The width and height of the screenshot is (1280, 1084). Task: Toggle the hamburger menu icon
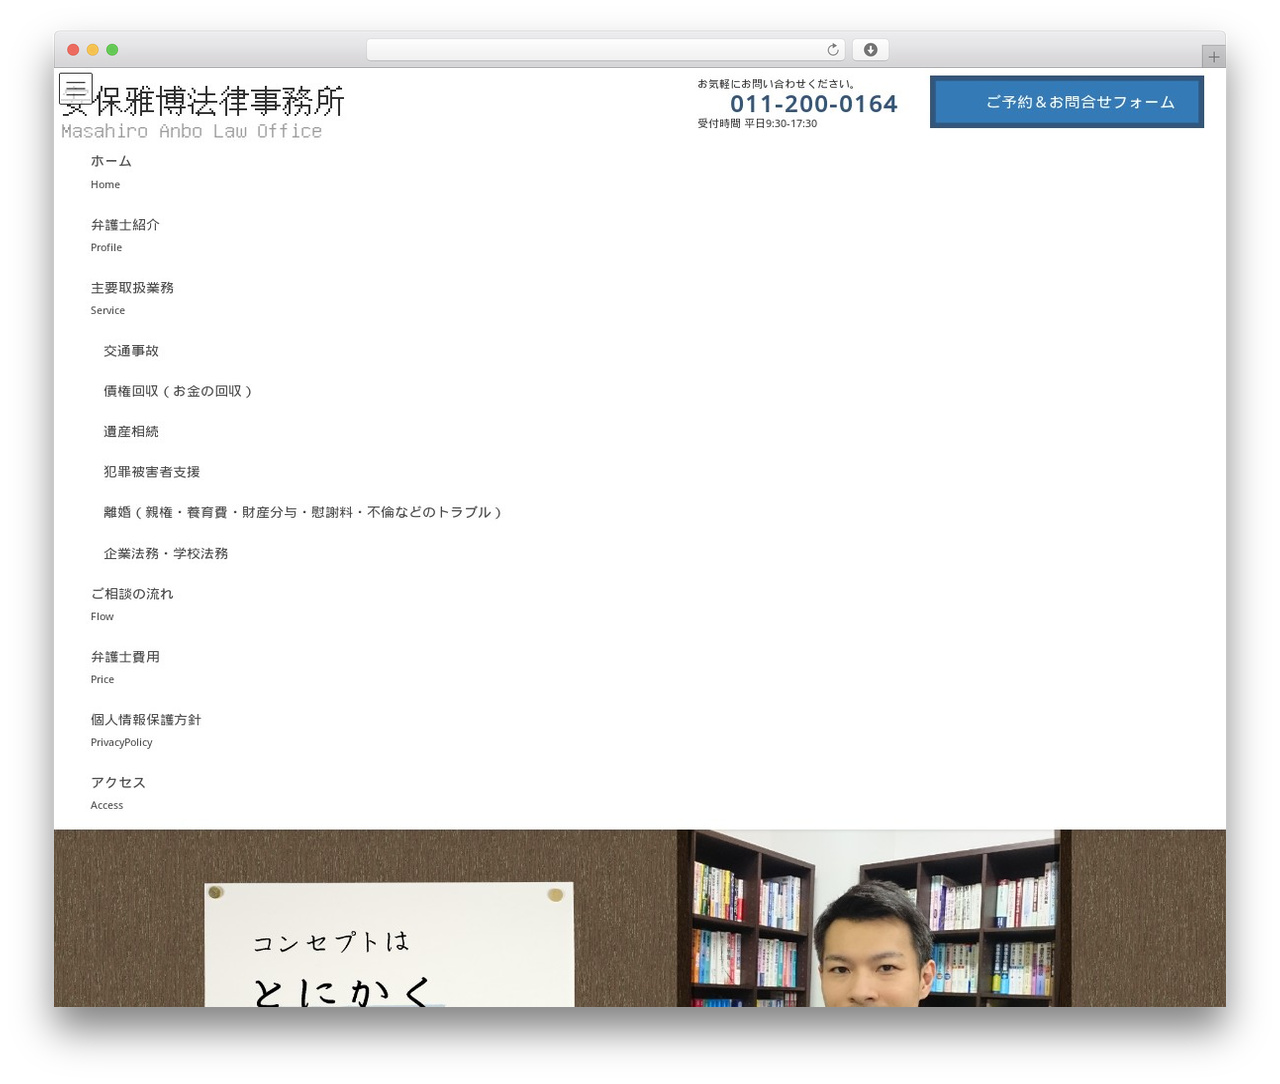[76, 89]
